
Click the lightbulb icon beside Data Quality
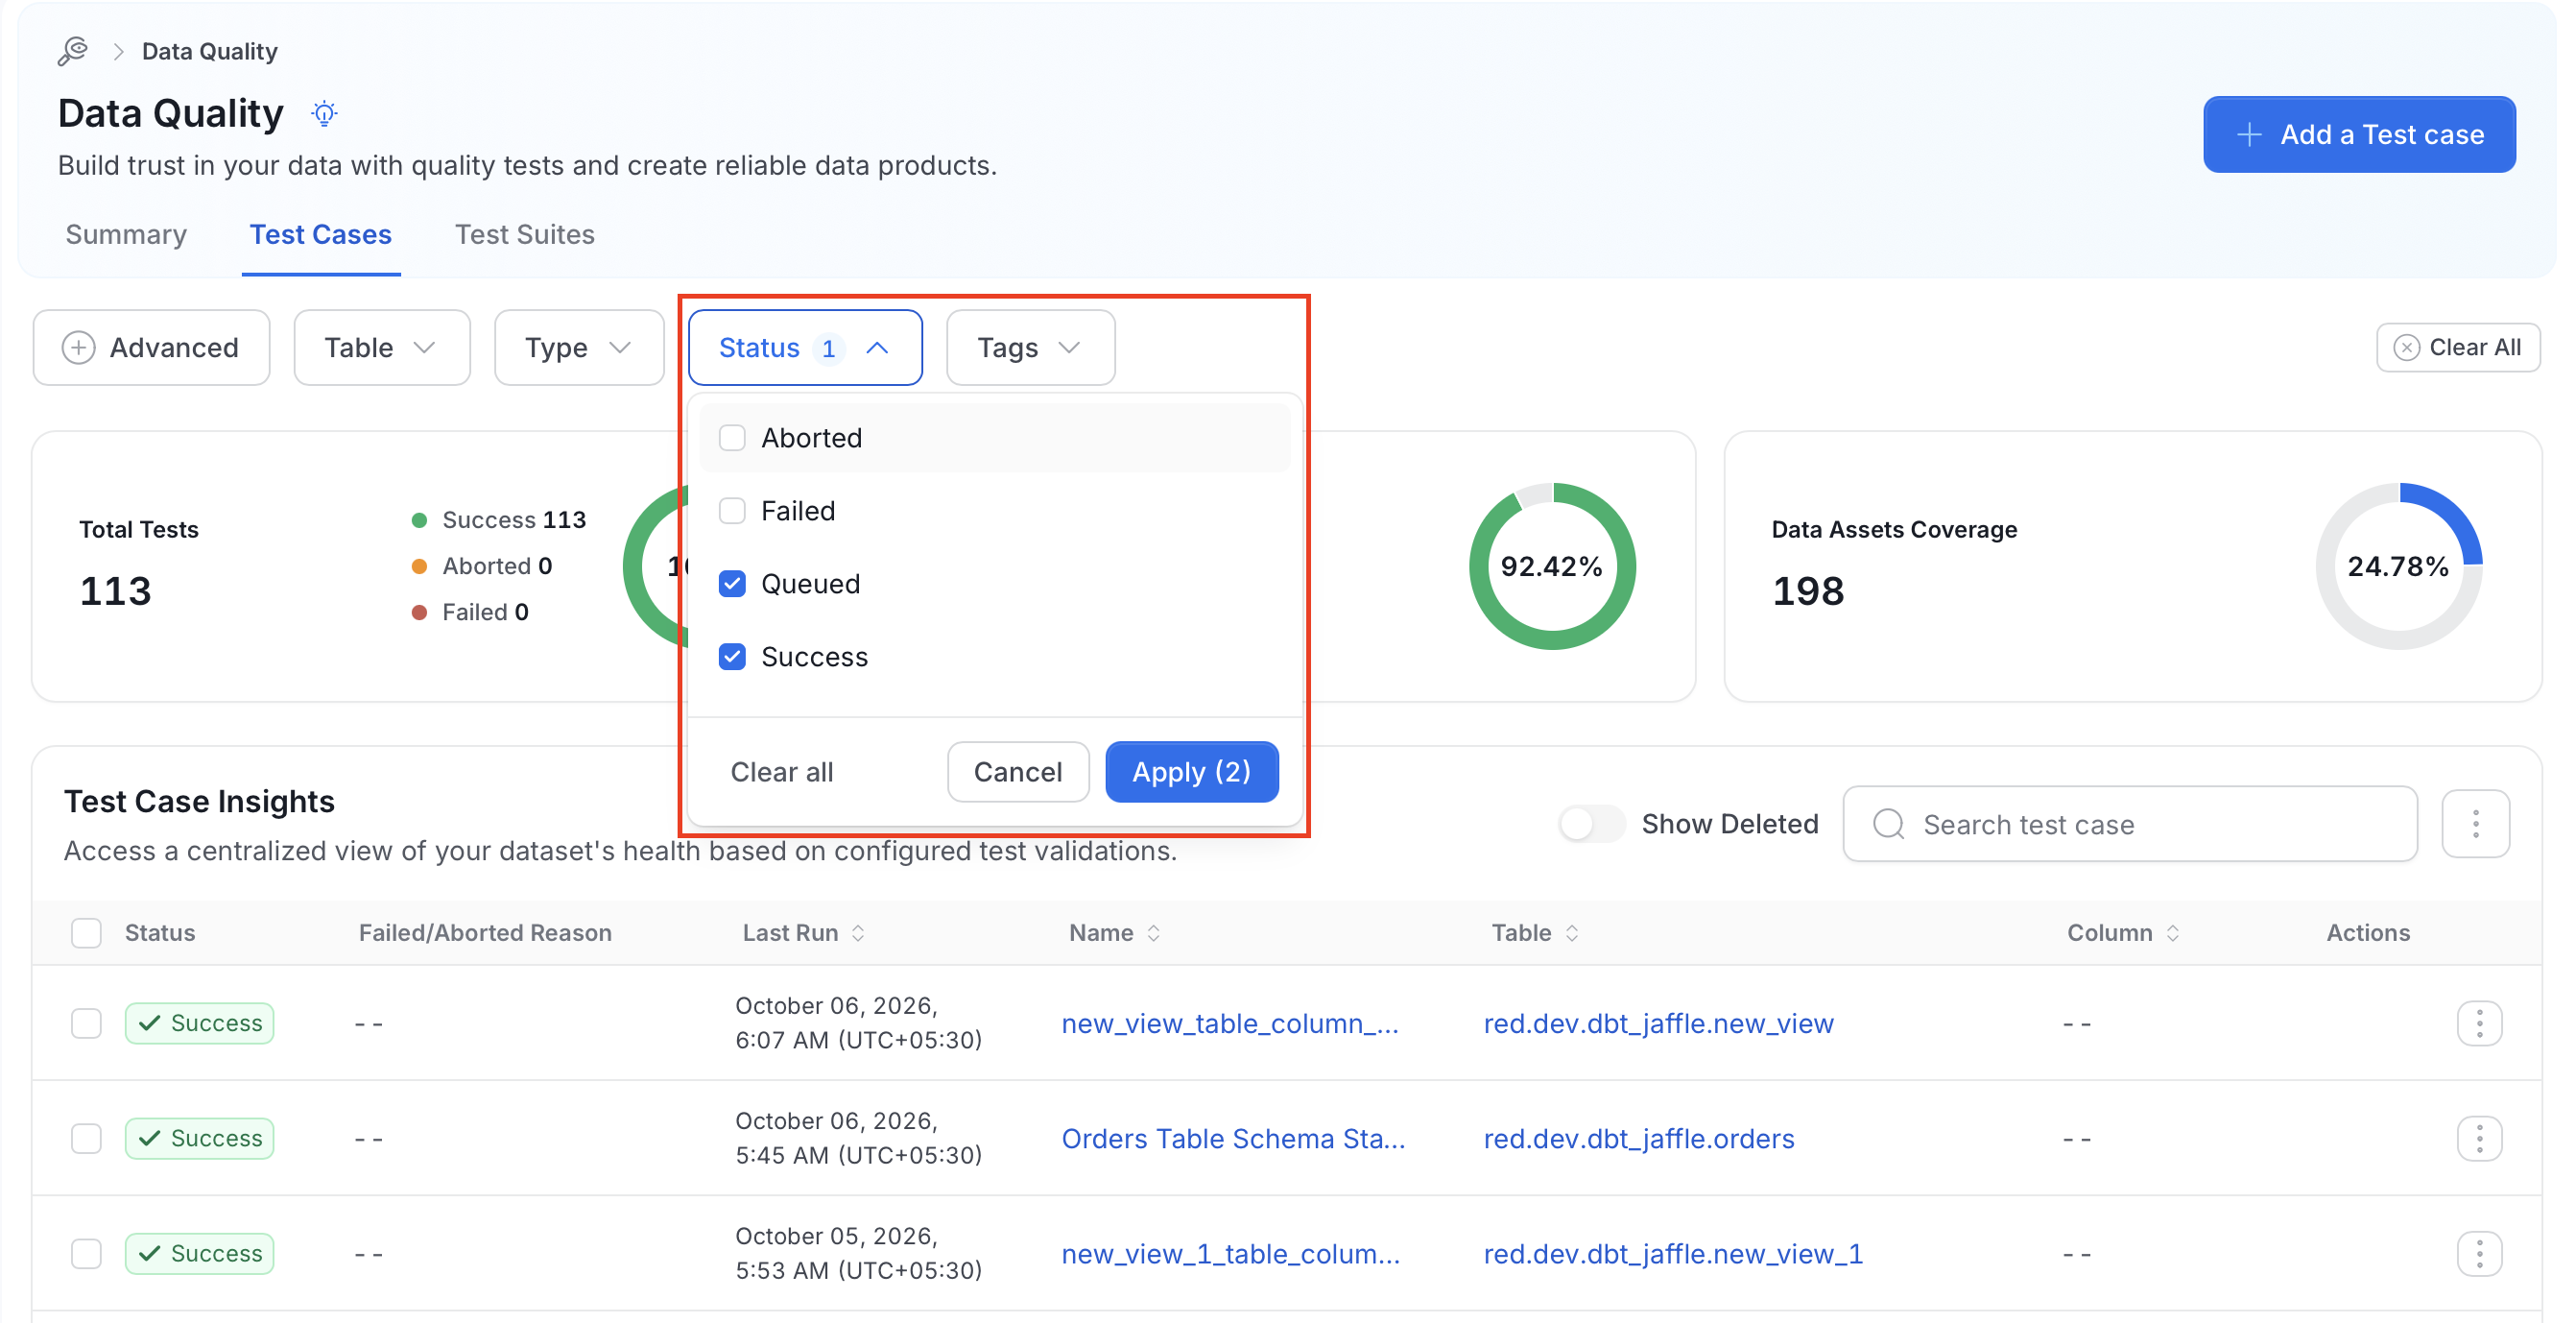(324, 113)
